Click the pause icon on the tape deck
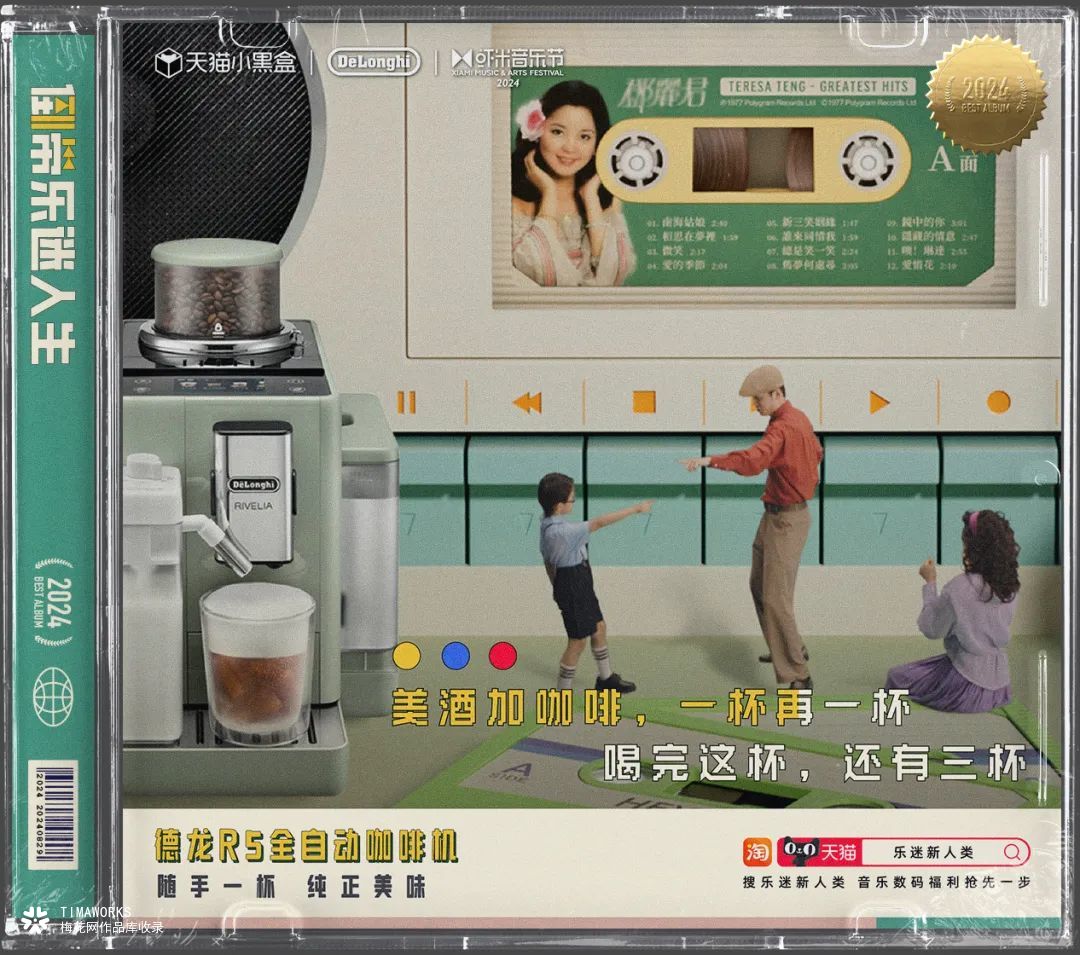This screenshot has height=955, width=1080. click(x=406, y=402)
